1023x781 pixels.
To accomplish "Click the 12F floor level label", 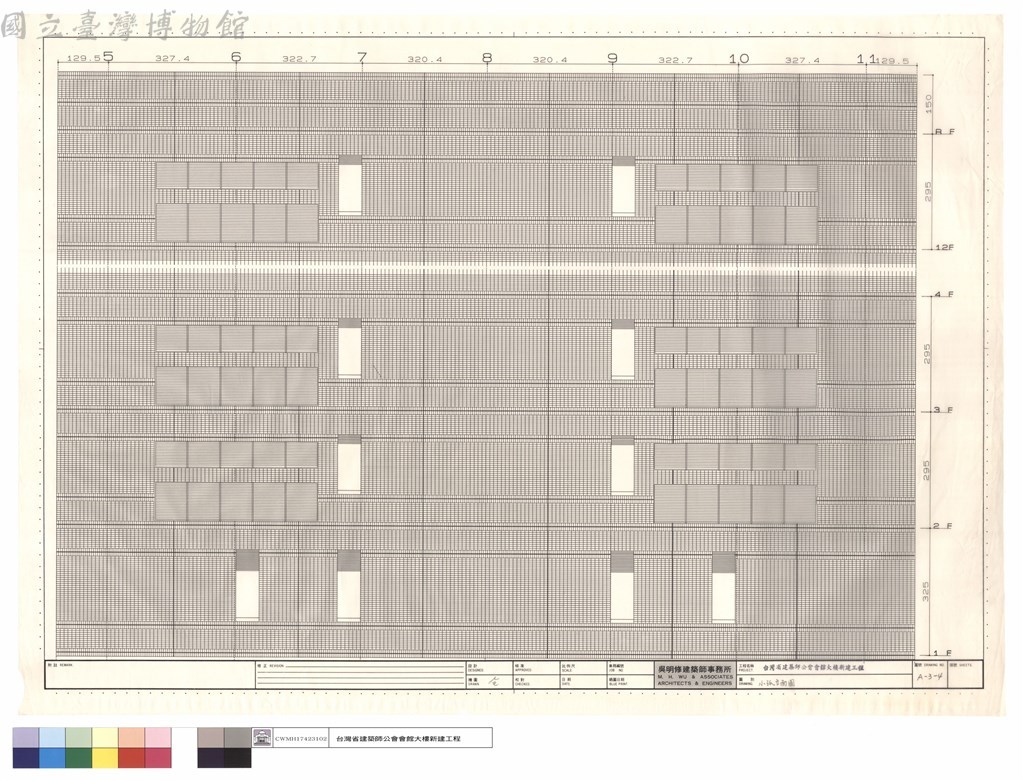I will pyautogui.click(x=944, y=247).
